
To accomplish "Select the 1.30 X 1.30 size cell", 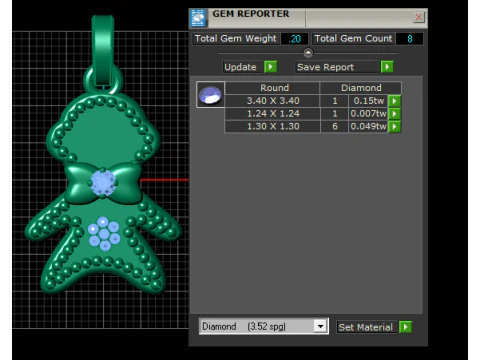I will (x=273, y=126).
